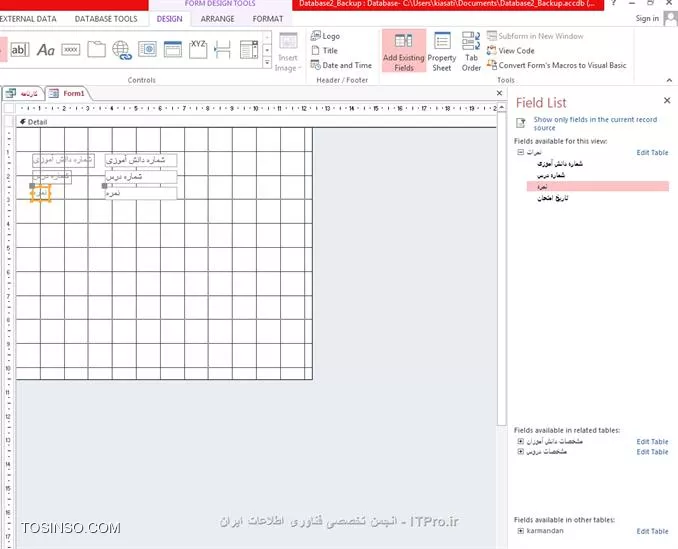The width and height of the screenshot is (678, 549).
Task: Close the Form1 document window
Action: pyautogui.click(x=499, y=93)
